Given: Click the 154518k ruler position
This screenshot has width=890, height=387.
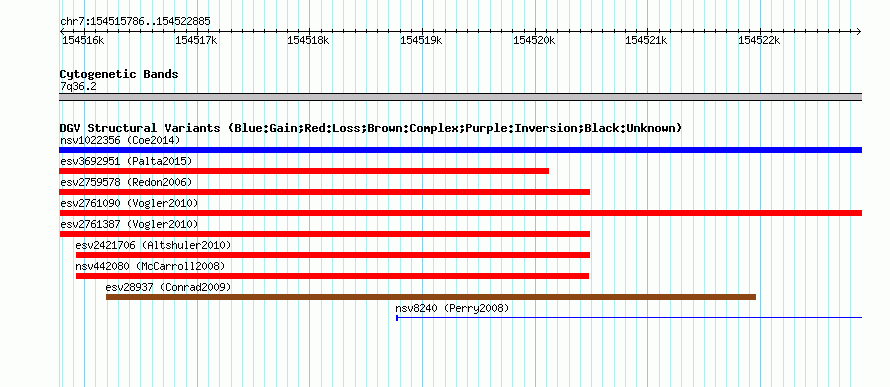Looking at the screenshot, I should [x=308, y=41].
